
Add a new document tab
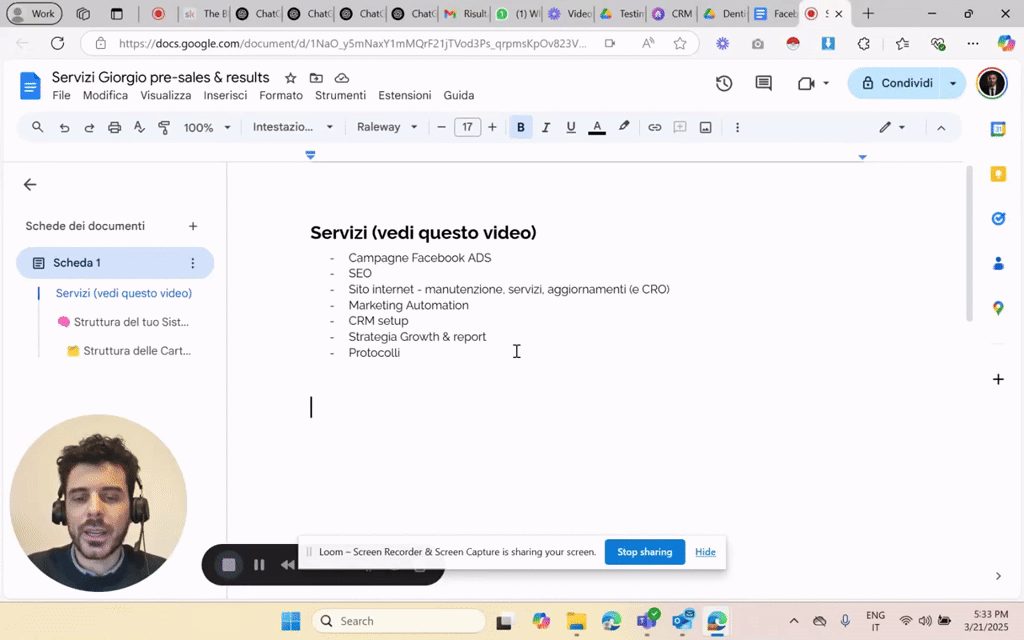(x=193, y=226)
